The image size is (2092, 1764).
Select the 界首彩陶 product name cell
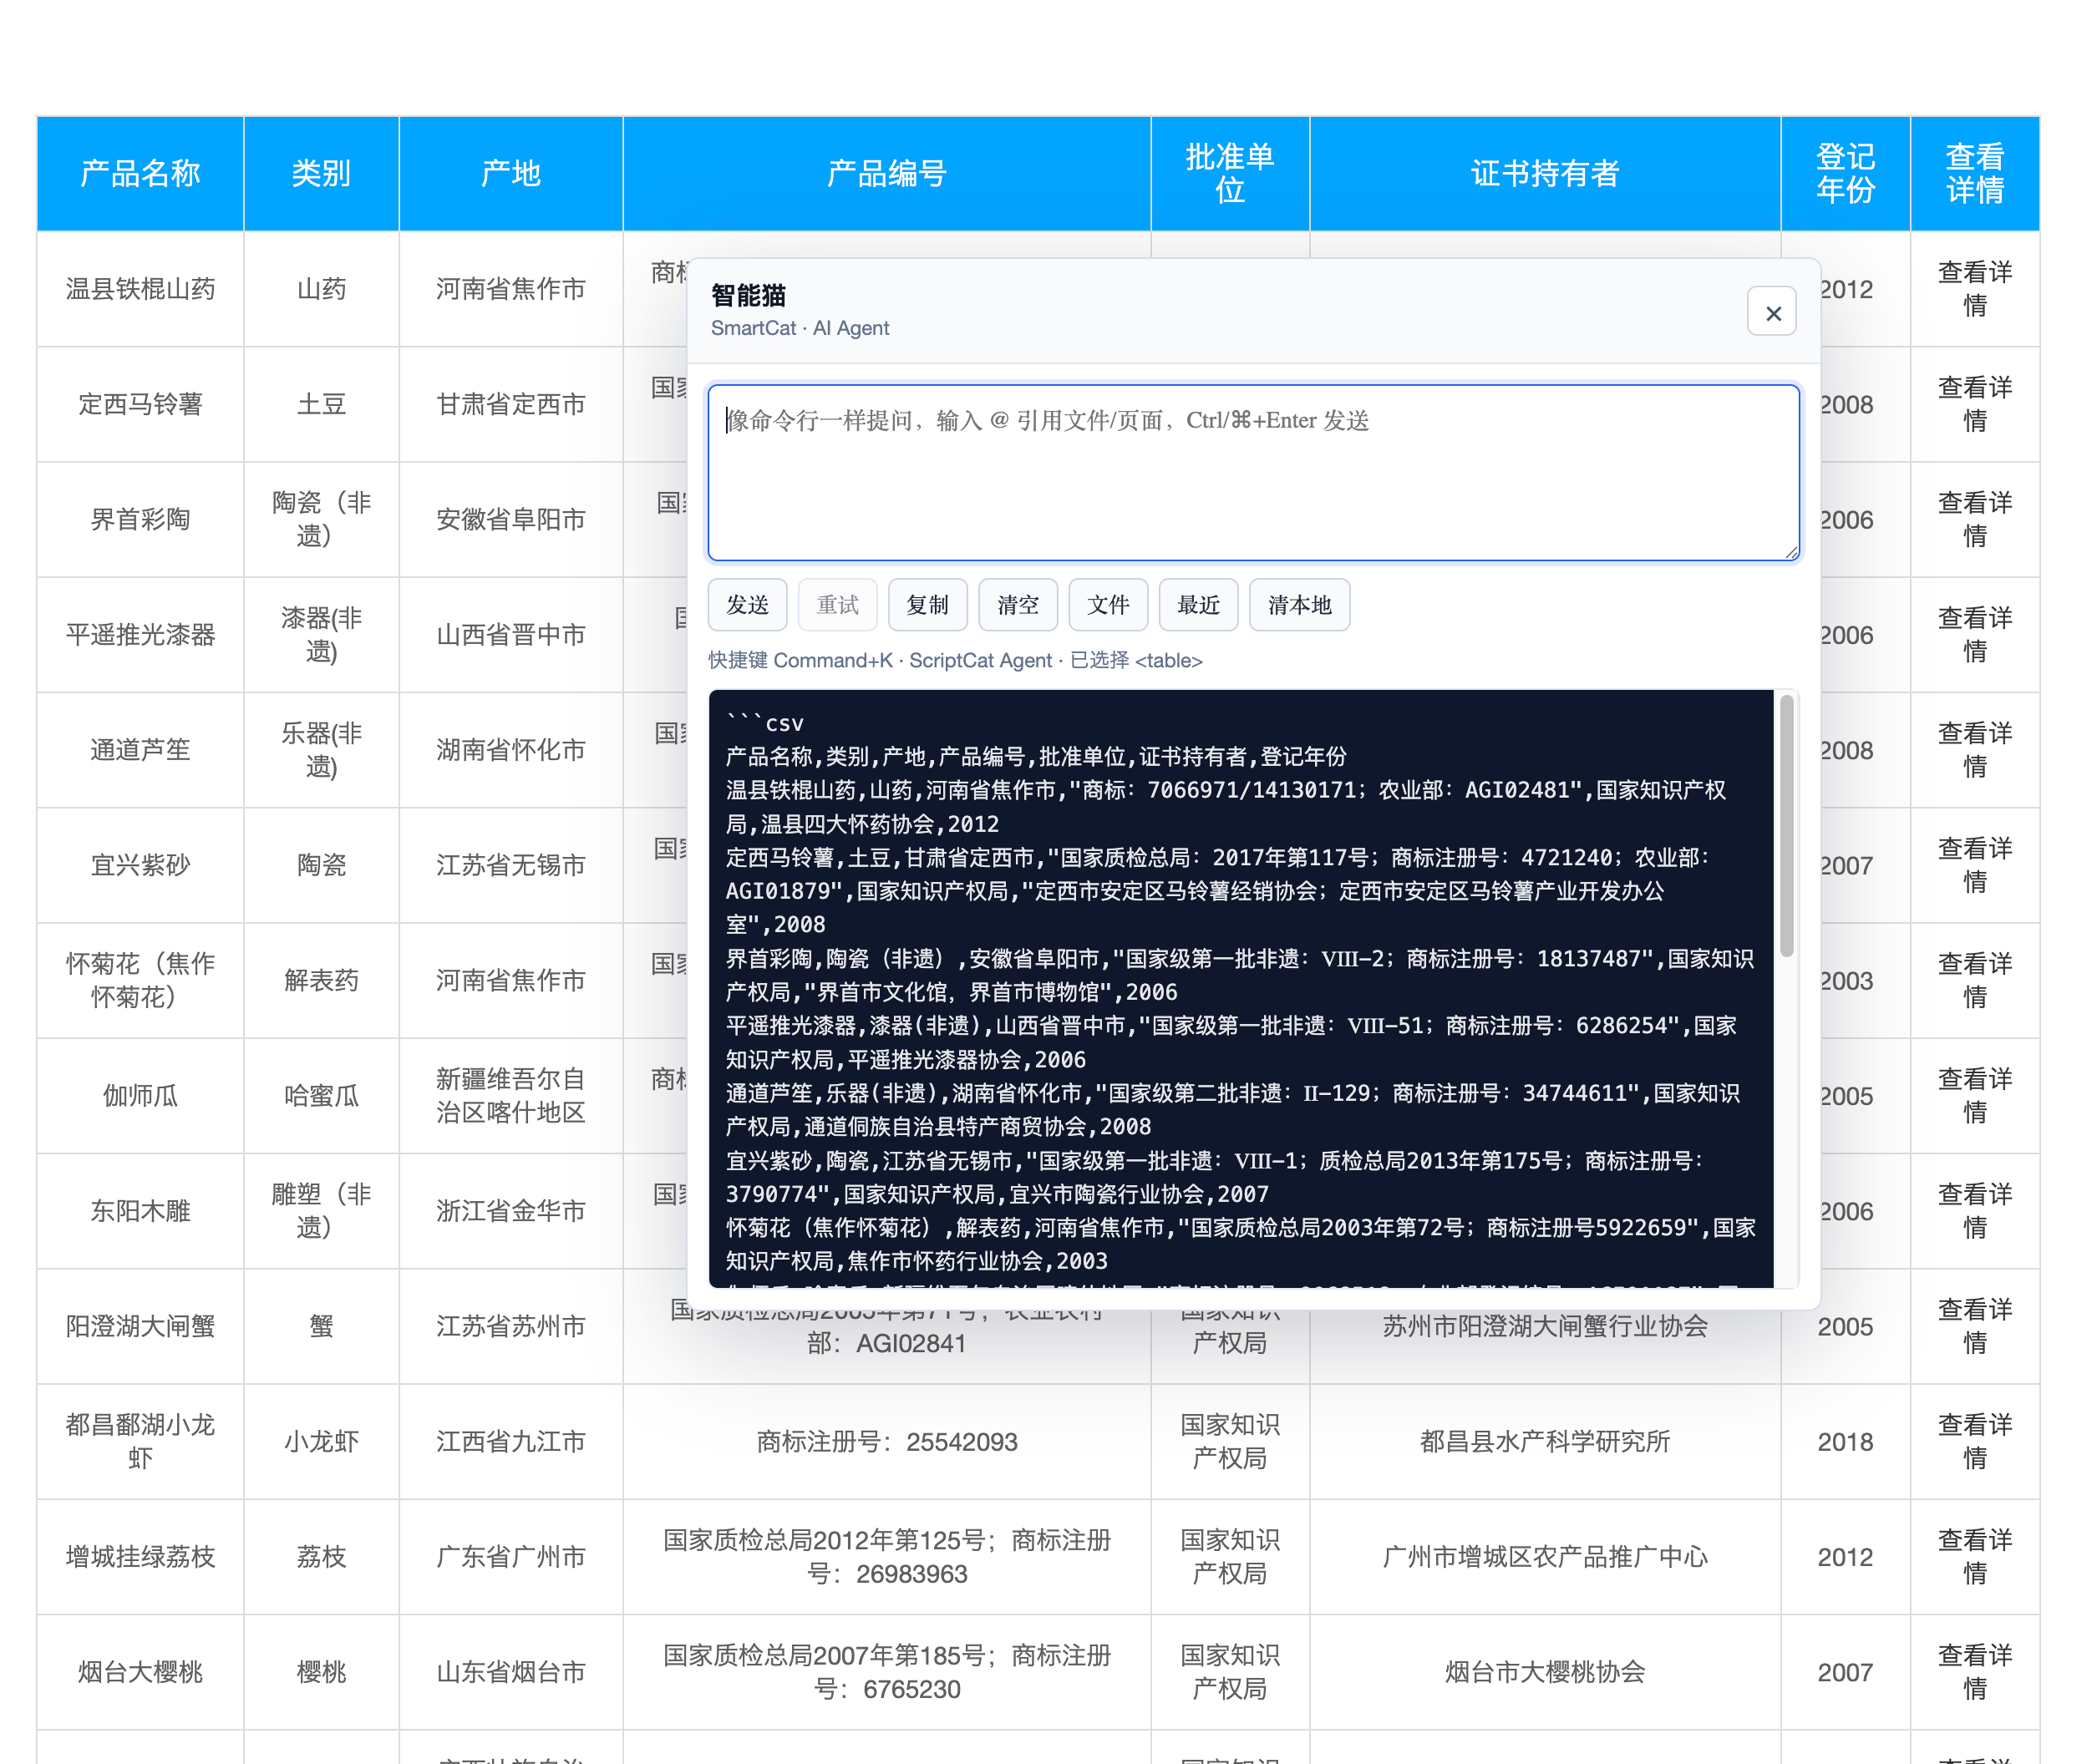point(140,519)
